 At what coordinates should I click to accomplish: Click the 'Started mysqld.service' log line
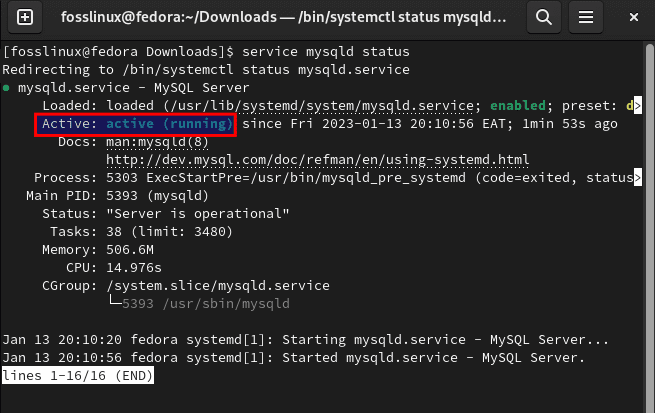(x=293, y=358)
